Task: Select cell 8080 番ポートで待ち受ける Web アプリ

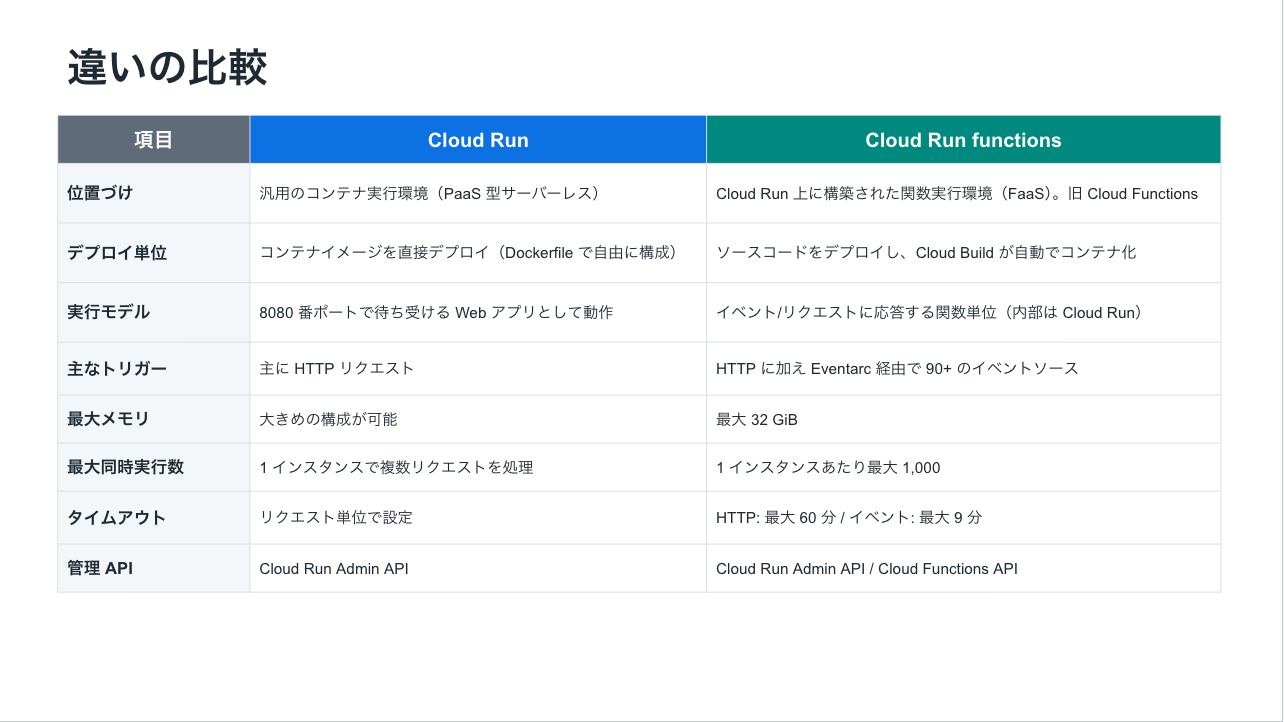Action: (x=478, y=312)
